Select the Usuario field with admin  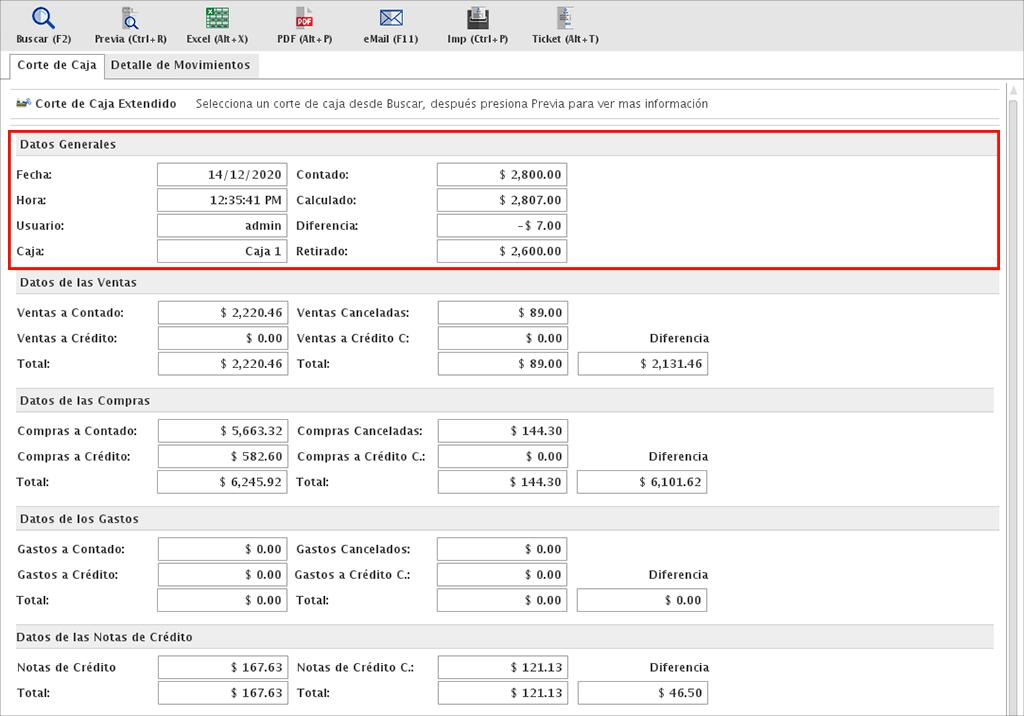222,226
